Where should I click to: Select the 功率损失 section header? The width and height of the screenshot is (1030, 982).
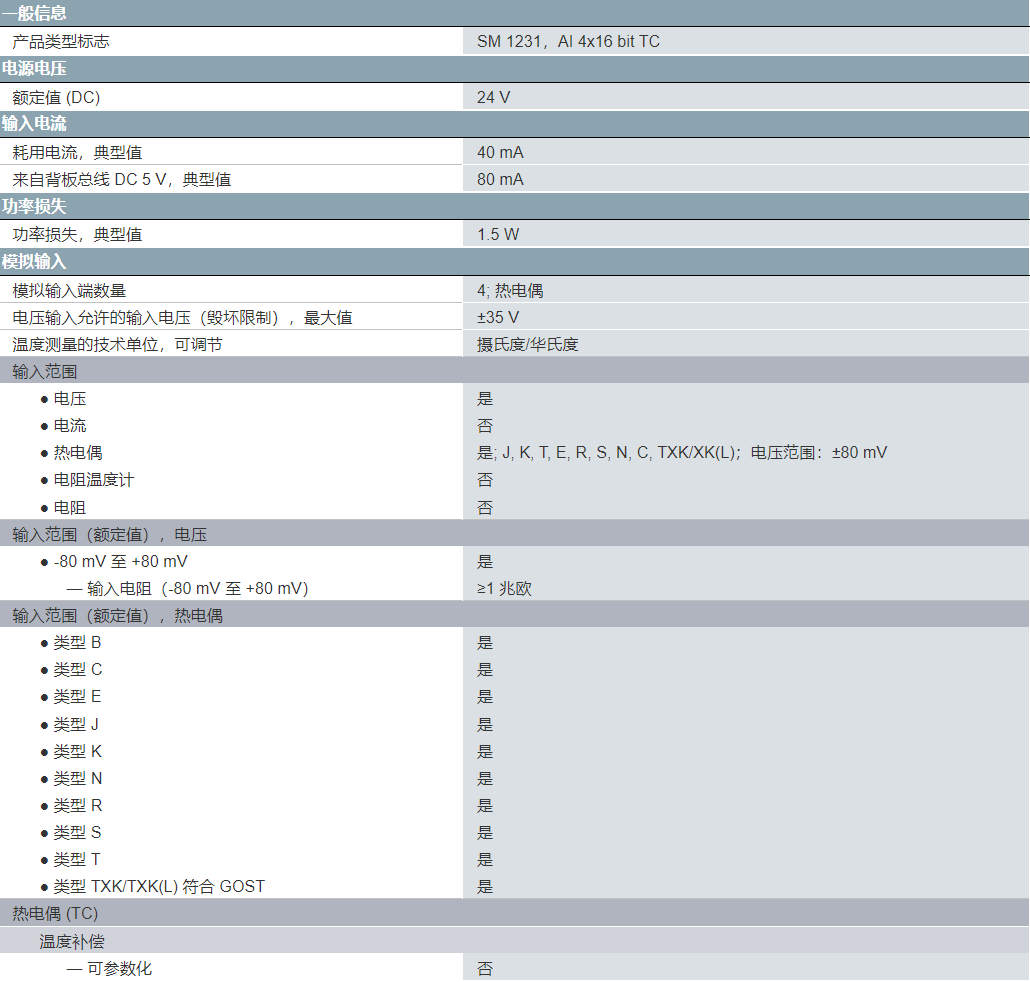(x=35, y=207)
